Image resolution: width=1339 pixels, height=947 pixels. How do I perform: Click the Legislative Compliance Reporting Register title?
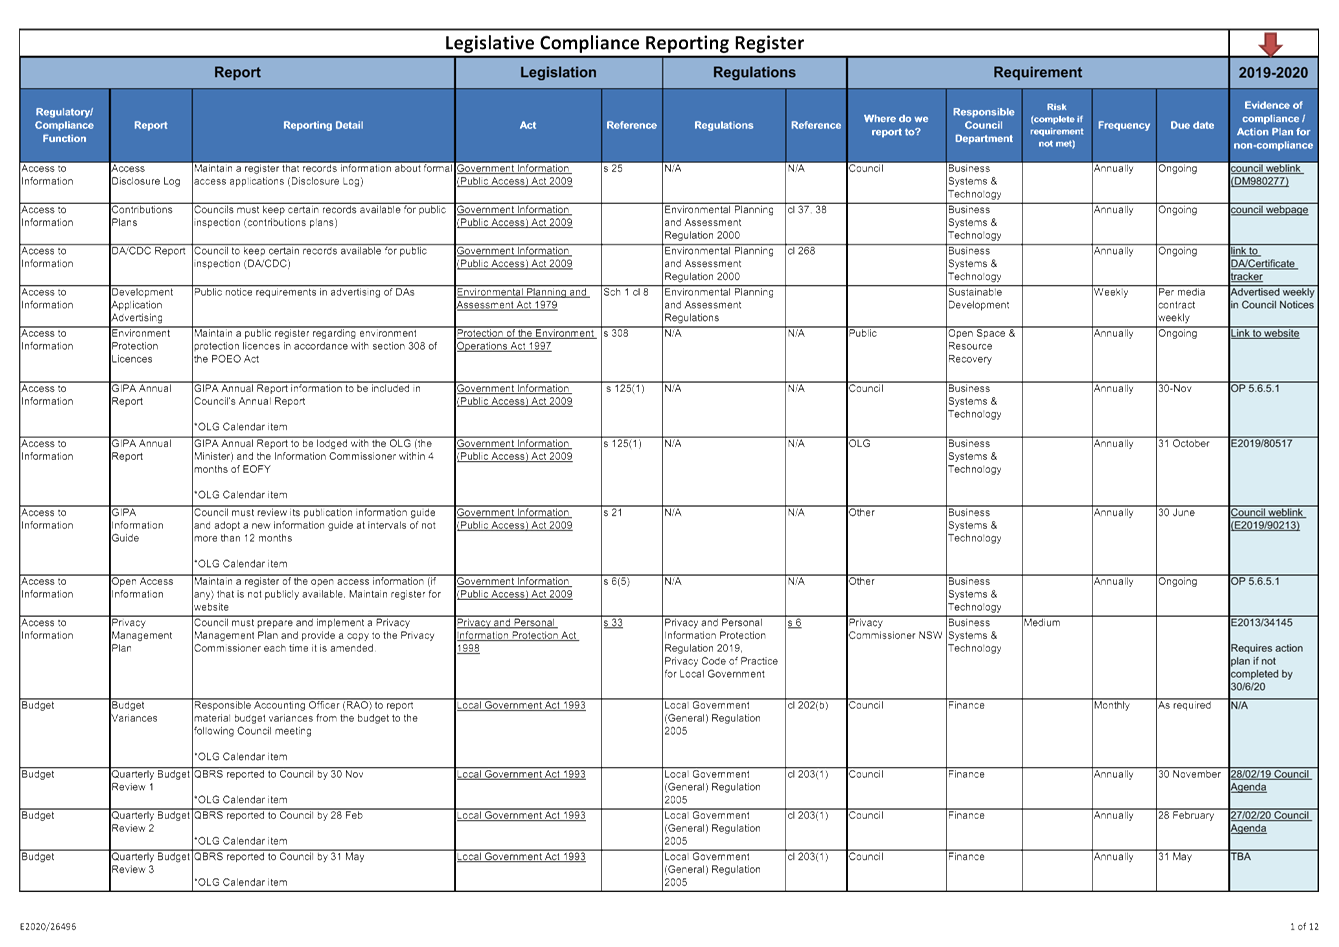pos(624,43)
